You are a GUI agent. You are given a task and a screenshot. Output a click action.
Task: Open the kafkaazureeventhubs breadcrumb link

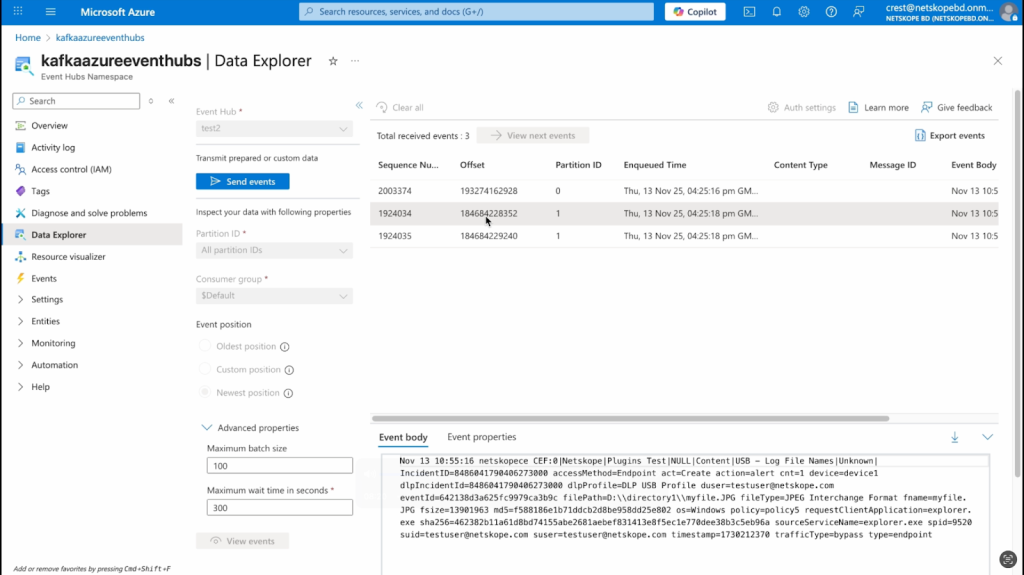point(100,38)
